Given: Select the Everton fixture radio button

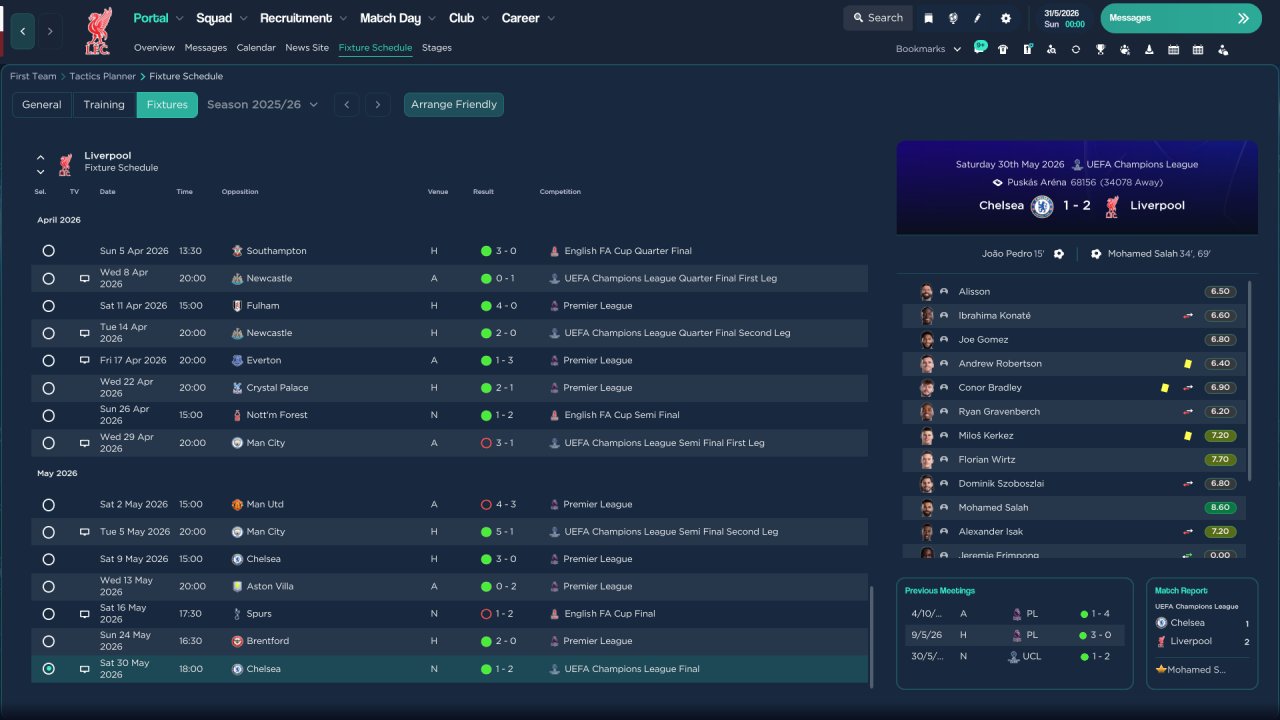Looking at the screenshot, I should (48, 360).
